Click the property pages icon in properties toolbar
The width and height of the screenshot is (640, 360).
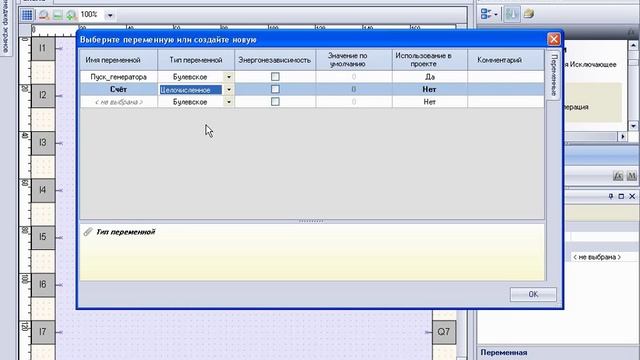point(529,14)
